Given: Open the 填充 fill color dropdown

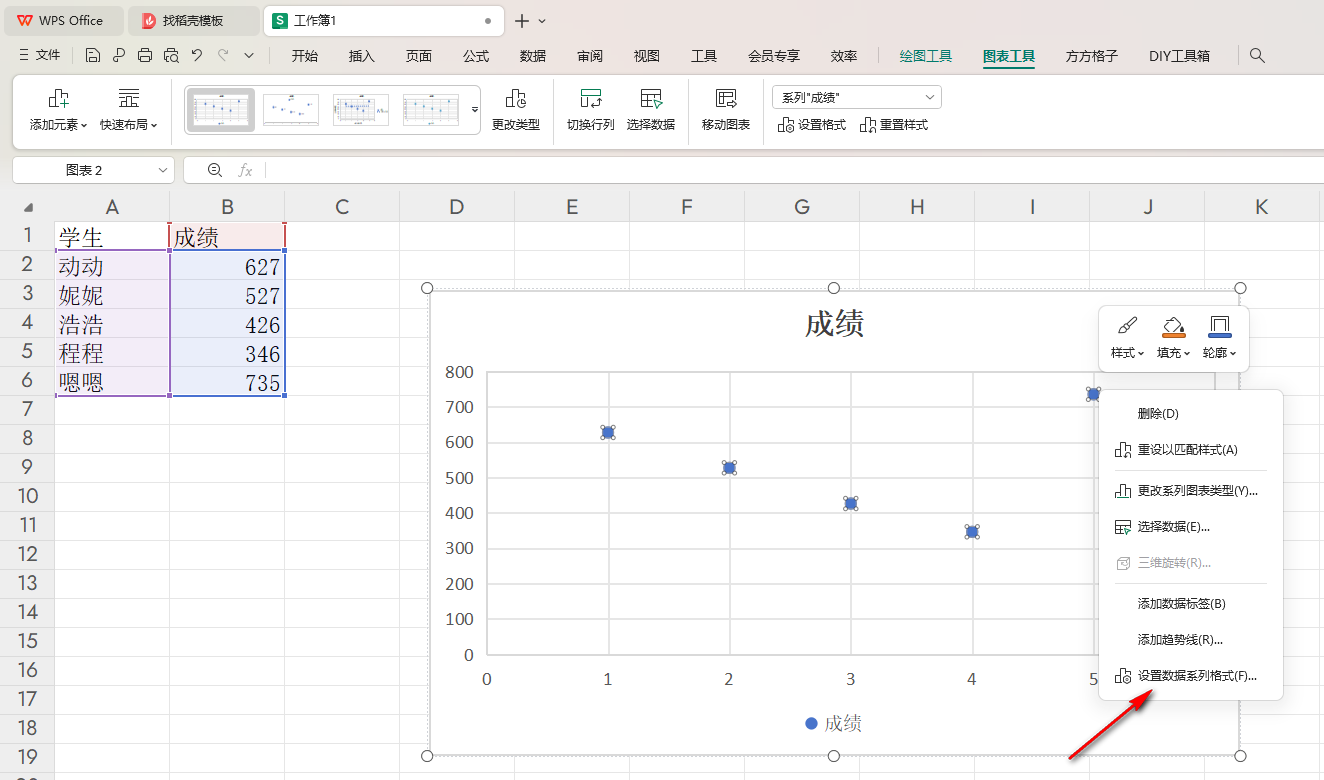Looking at the screenshot, I should [1173, 338].
